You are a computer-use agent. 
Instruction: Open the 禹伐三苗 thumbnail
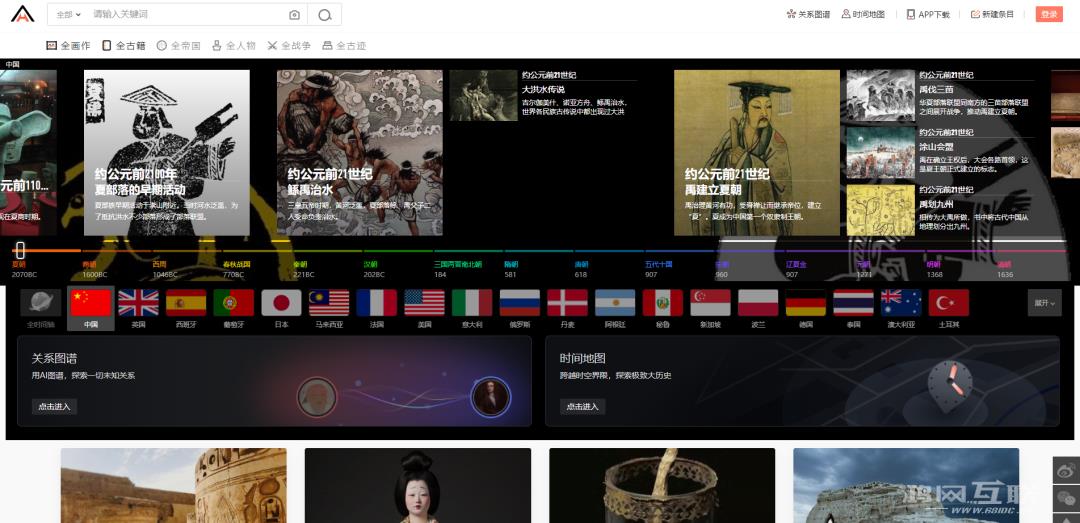click(881, 96)
